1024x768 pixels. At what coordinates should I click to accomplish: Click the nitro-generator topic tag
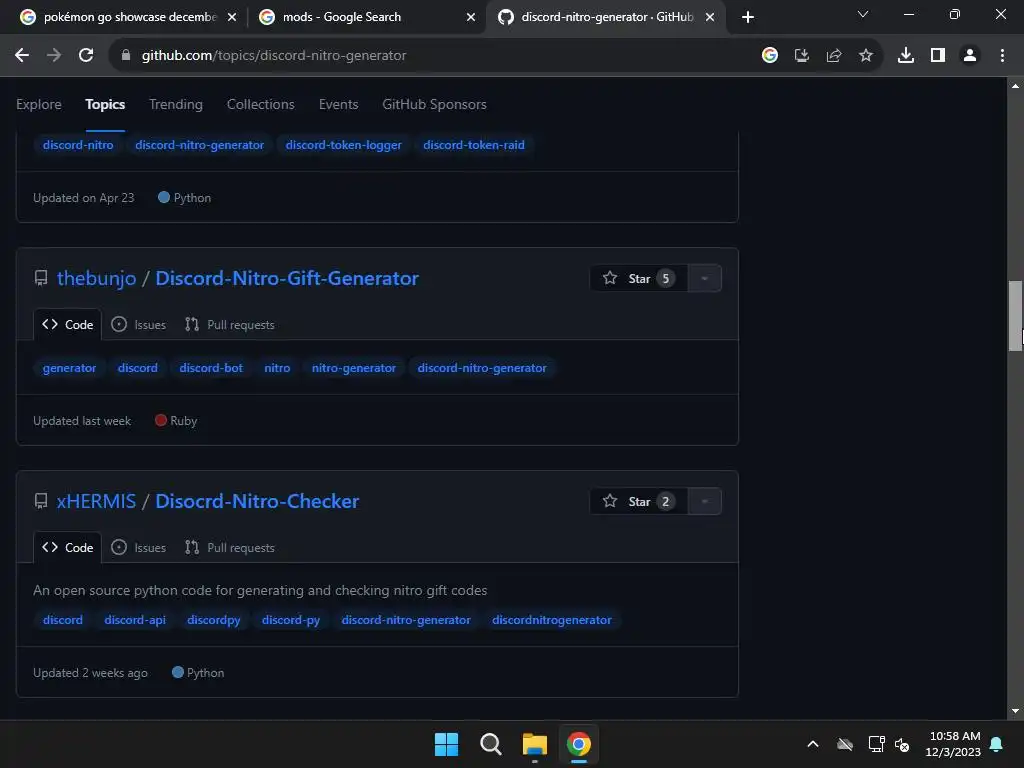(354, 368)
